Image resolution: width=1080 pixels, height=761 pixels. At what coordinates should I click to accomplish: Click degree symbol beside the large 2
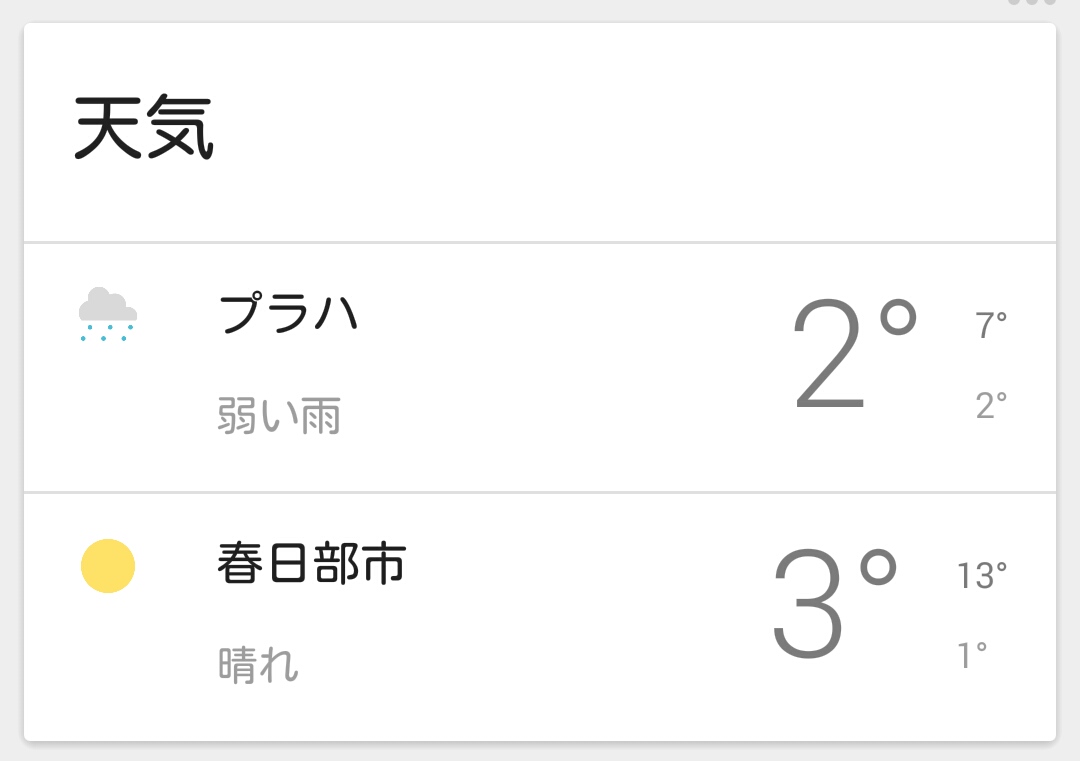coord(898,320)
